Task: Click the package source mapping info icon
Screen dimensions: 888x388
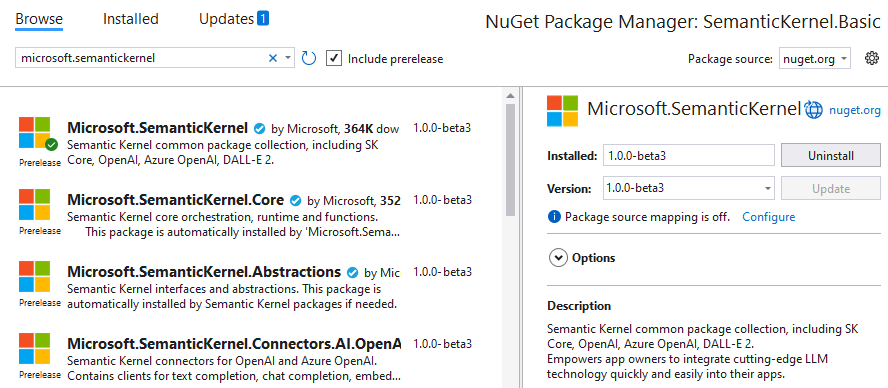Action: (554, 217)
